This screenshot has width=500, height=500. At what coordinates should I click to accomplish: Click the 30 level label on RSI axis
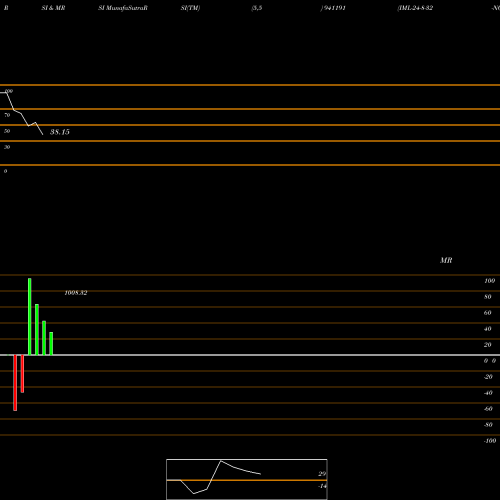pos(7,147)
